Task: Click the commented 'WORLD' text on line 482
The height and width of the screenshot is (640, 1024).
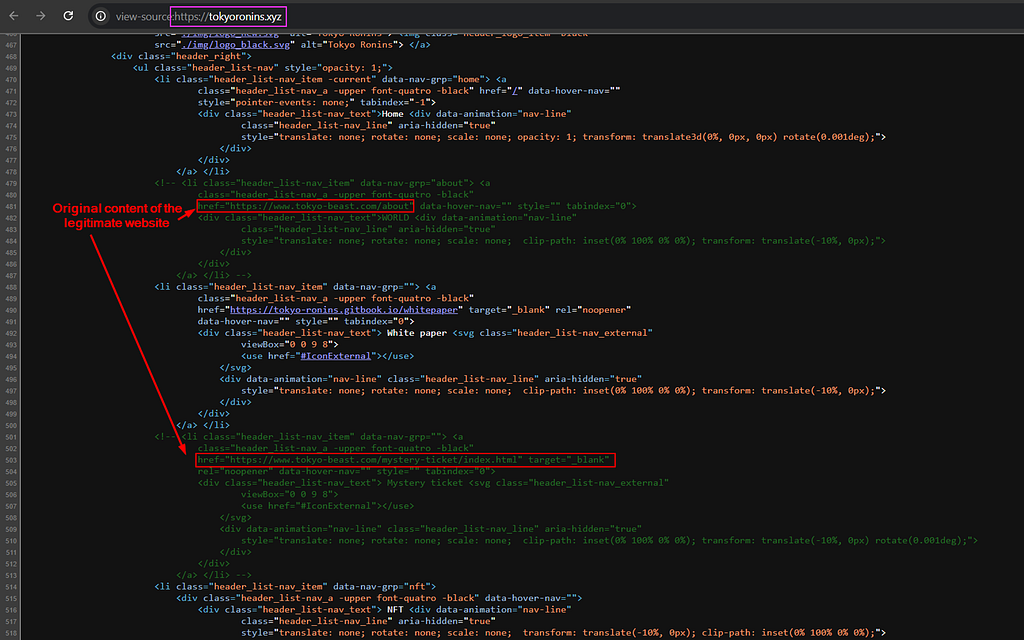Action: [396, 217]
